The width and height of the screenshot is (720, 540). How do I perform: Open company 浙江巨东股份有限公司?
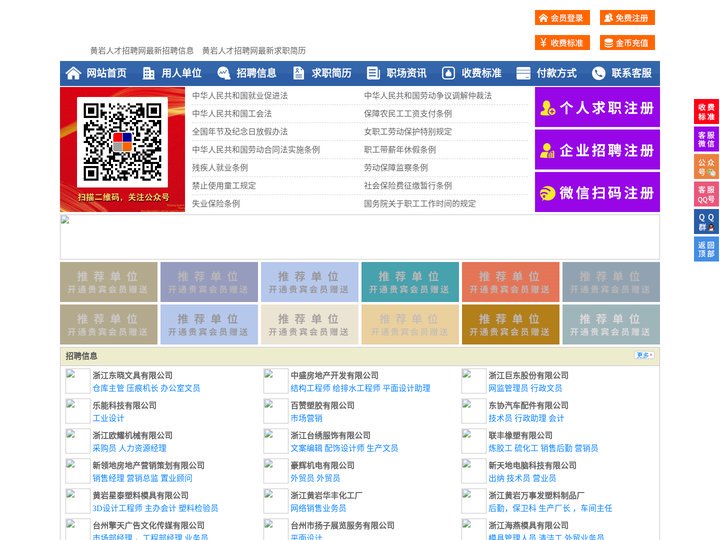529,375
